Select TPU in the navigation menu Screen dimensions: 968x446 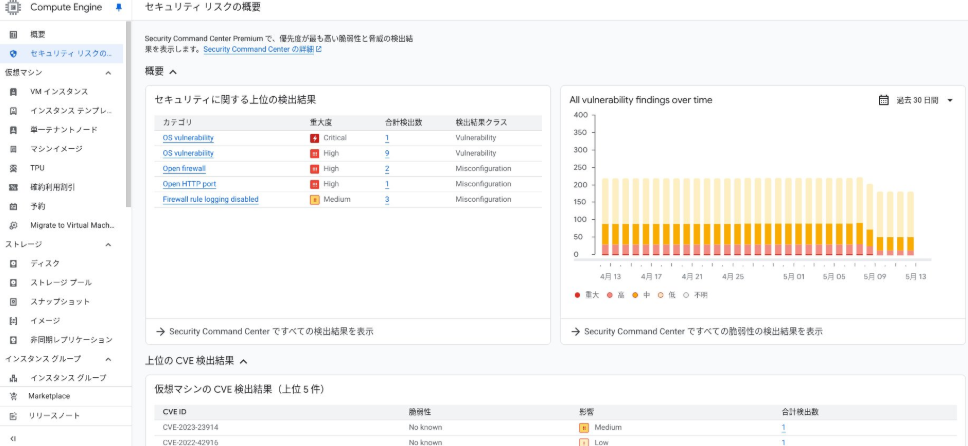(x=37, y=168)
